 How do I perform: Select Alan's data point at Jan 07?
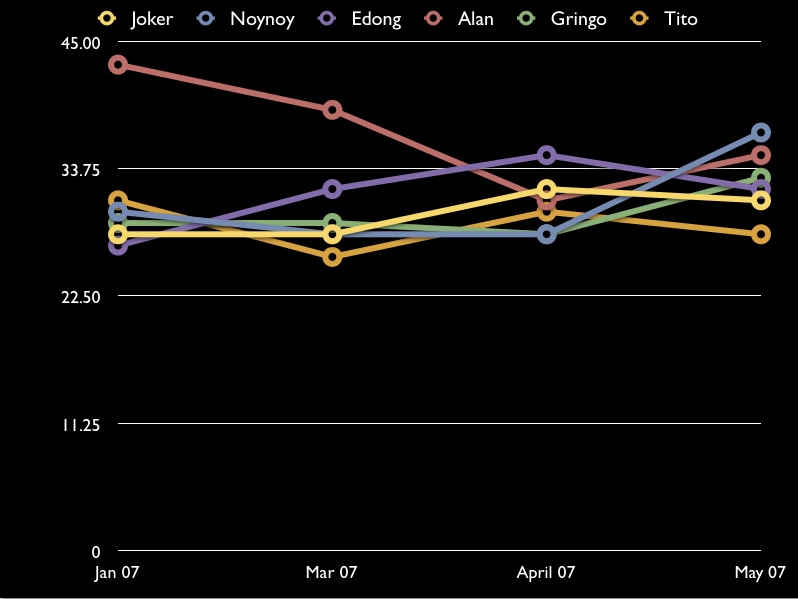pos(118,65)
